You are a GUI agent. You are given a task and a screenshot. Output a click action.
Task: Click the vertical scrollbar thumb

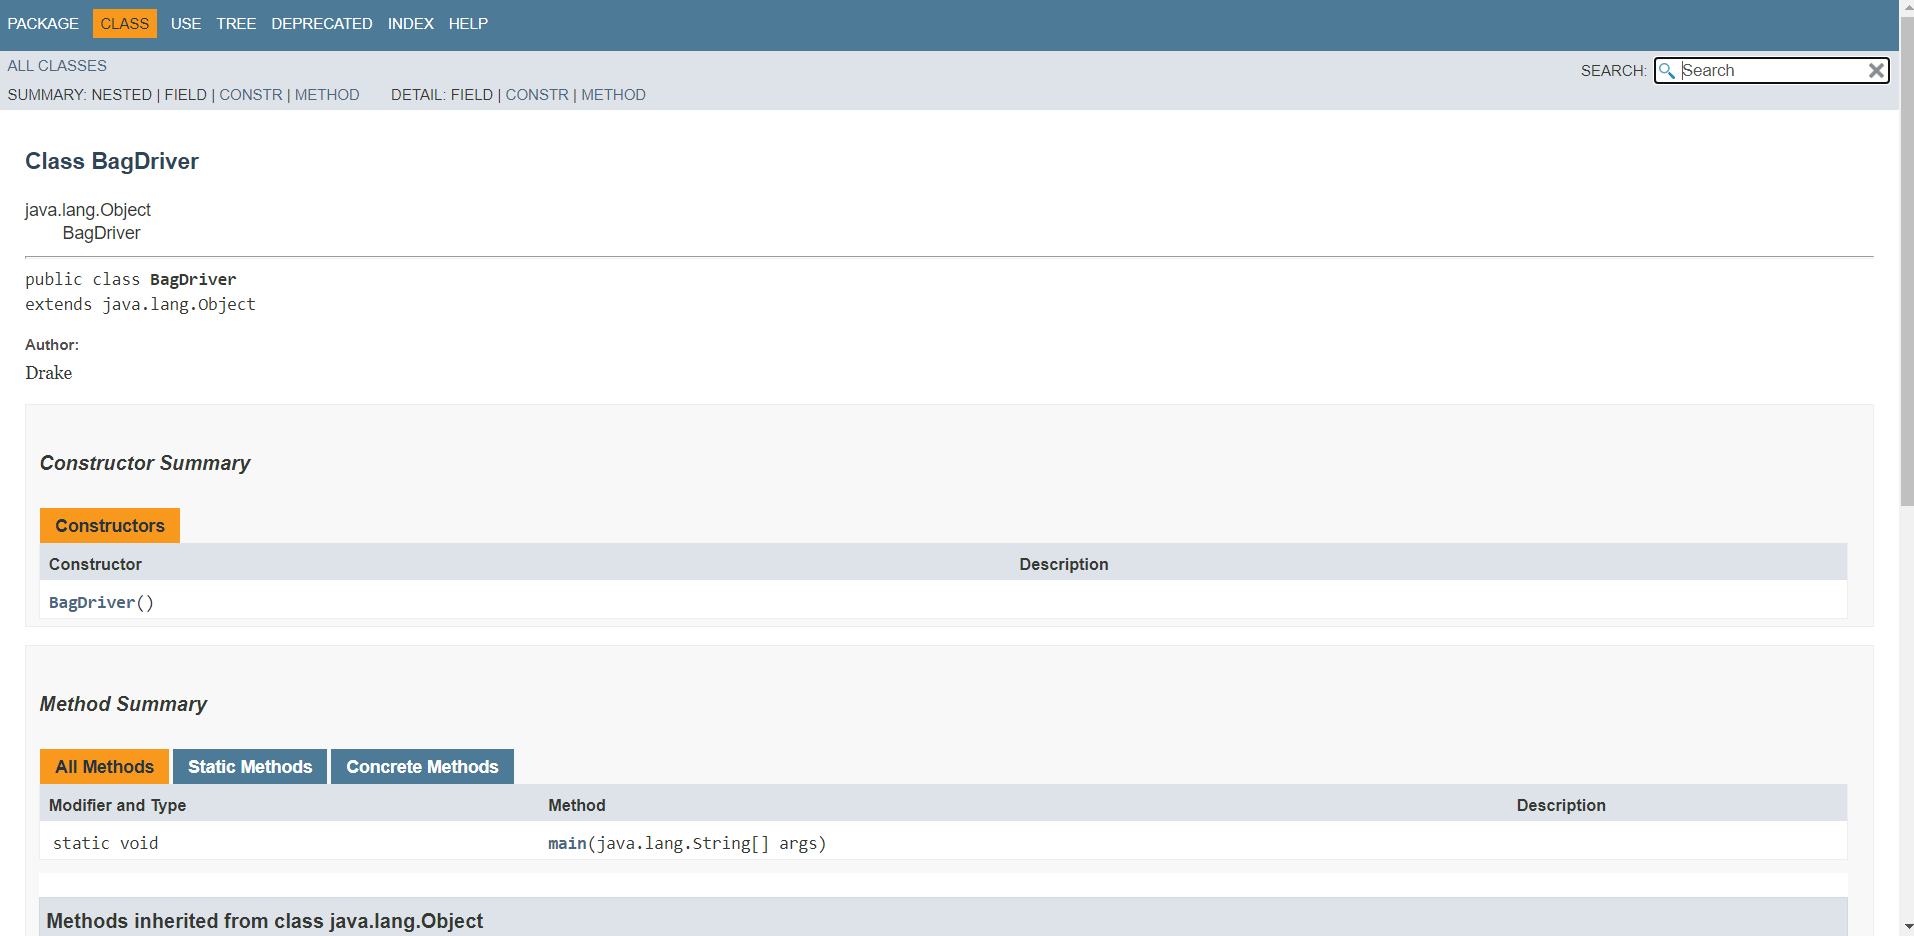[1906, 260]
